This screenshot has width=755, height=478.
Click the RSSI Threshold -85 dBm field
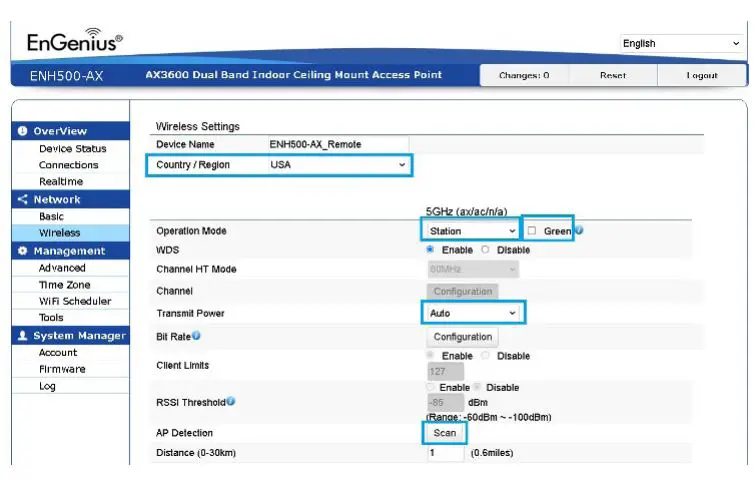coord(445,402)
